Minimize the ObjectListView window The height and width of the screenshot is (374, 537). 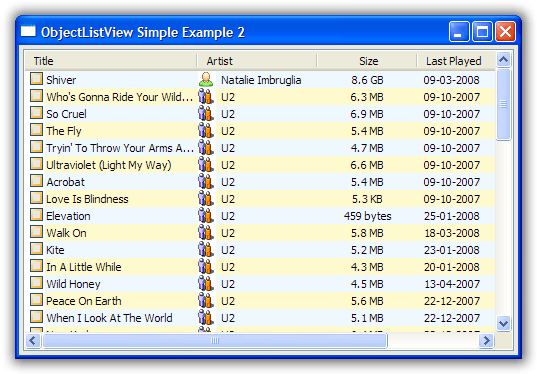[x=459, y=32]
